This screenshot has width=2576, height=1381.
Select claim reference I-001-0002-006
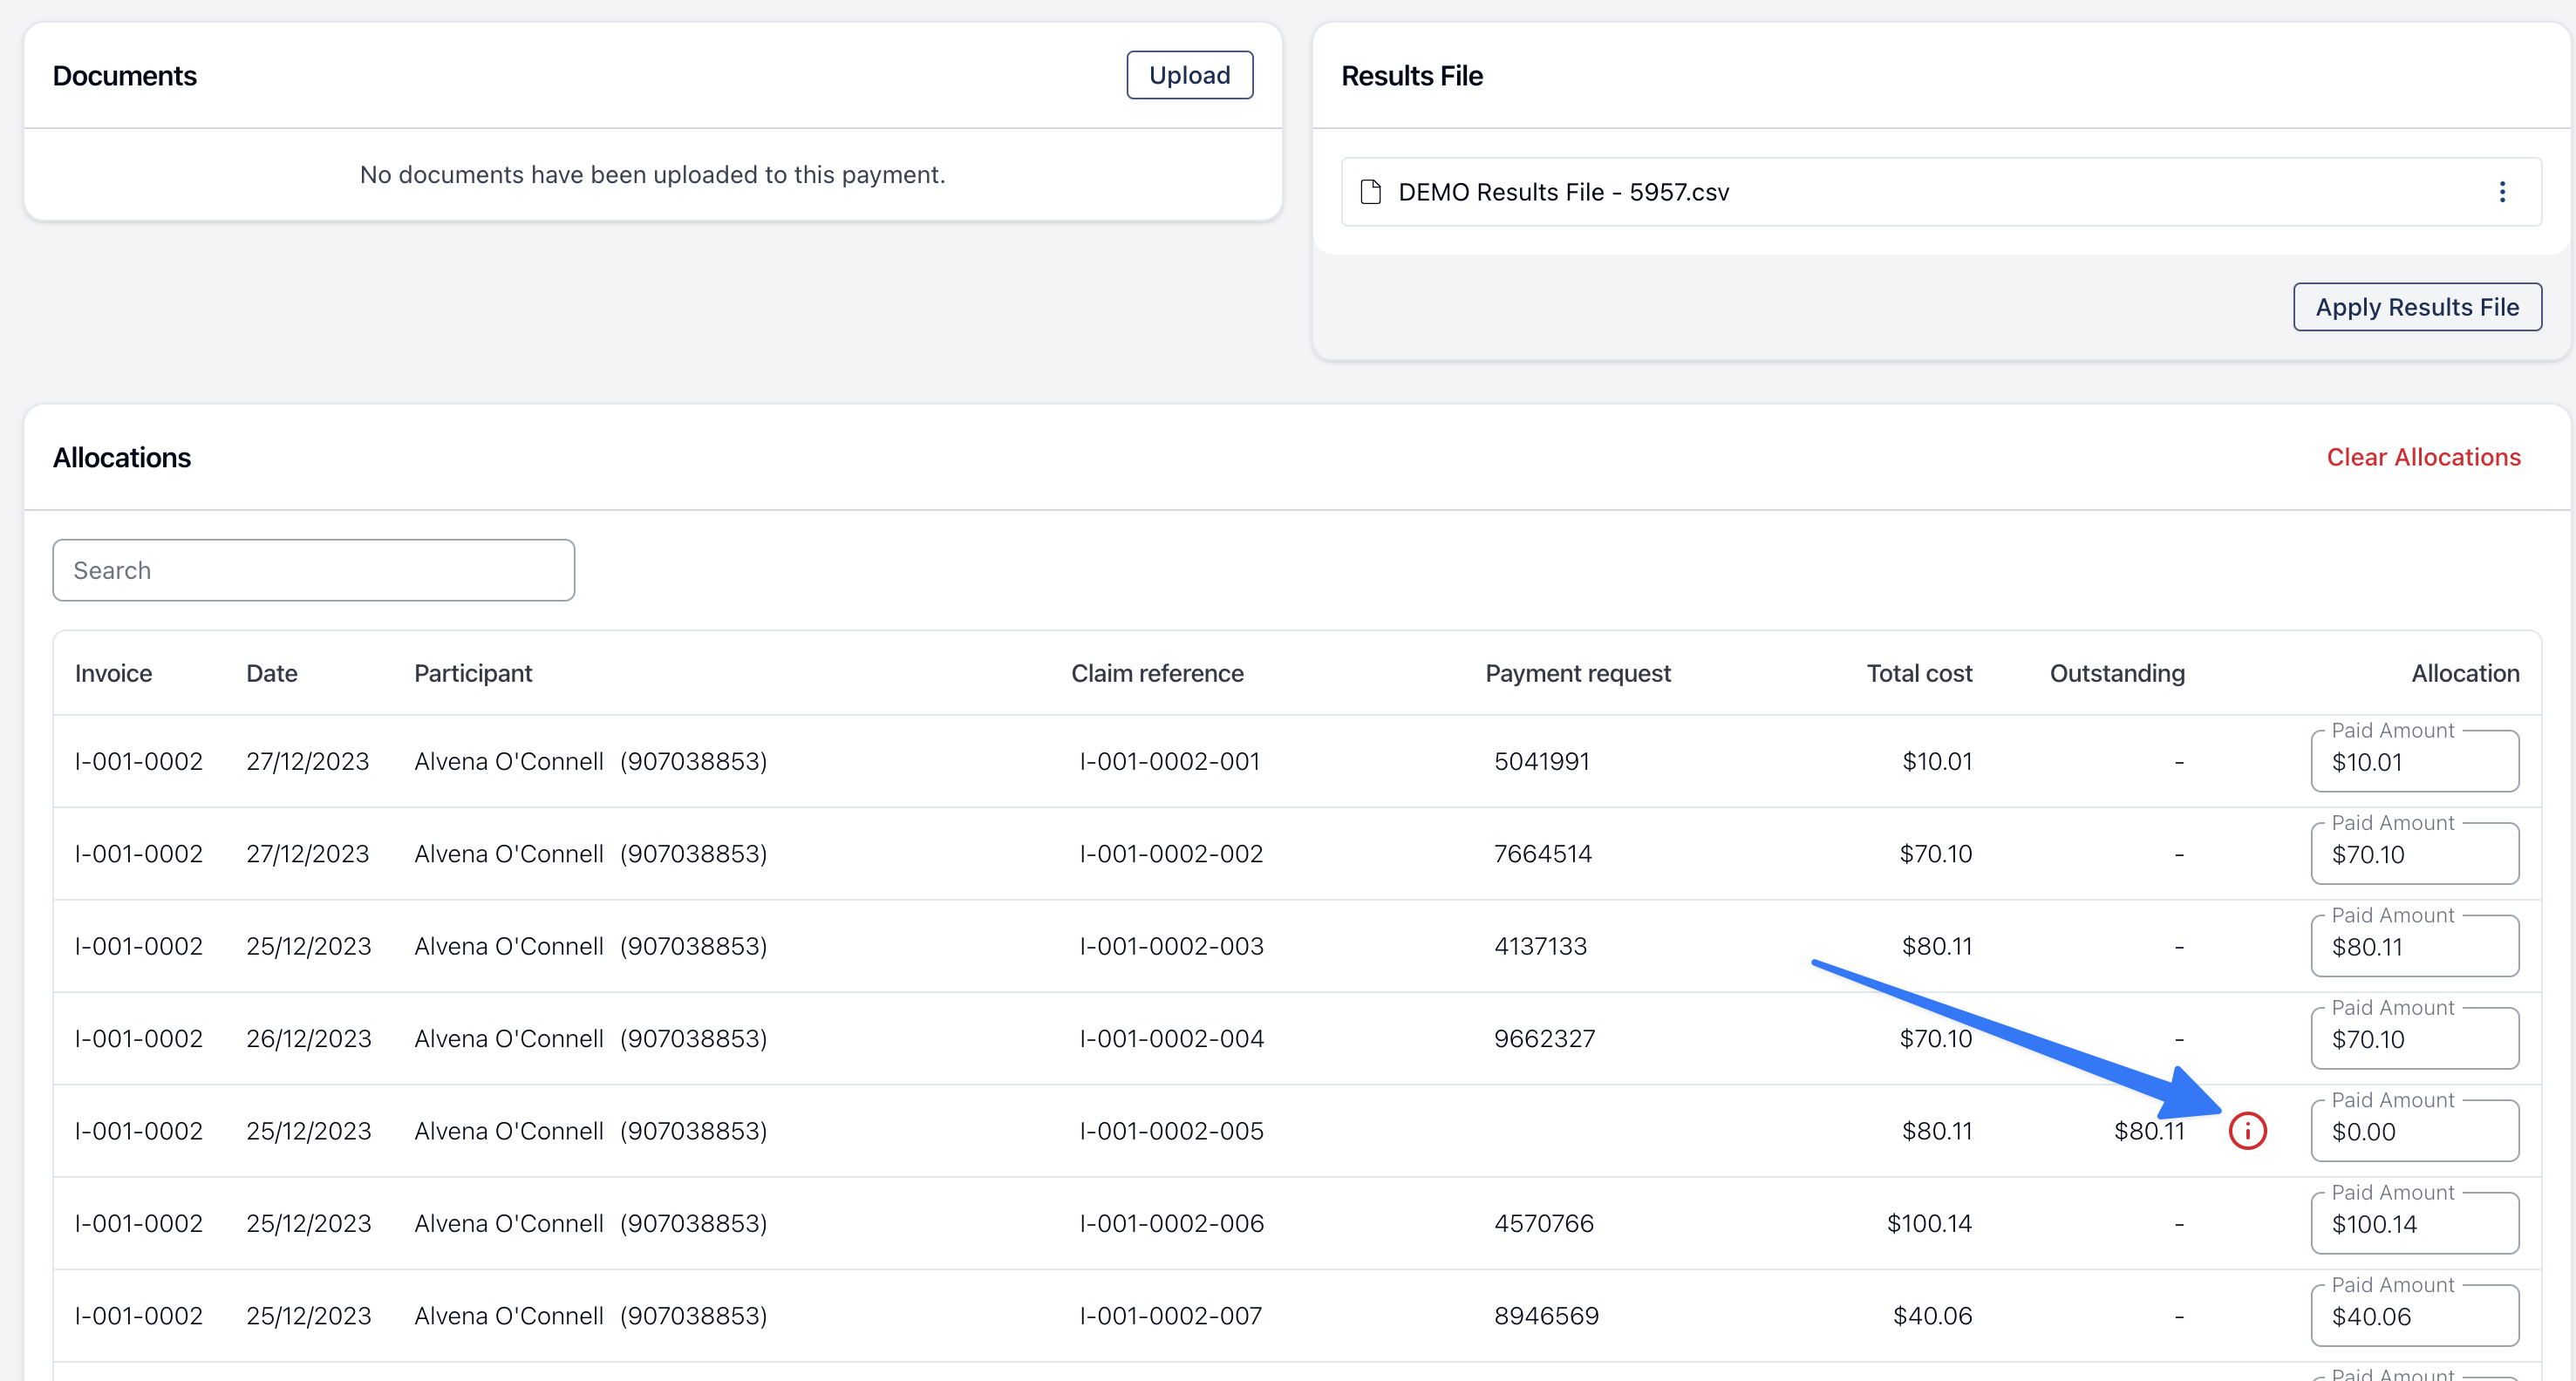point(1171,1223)
